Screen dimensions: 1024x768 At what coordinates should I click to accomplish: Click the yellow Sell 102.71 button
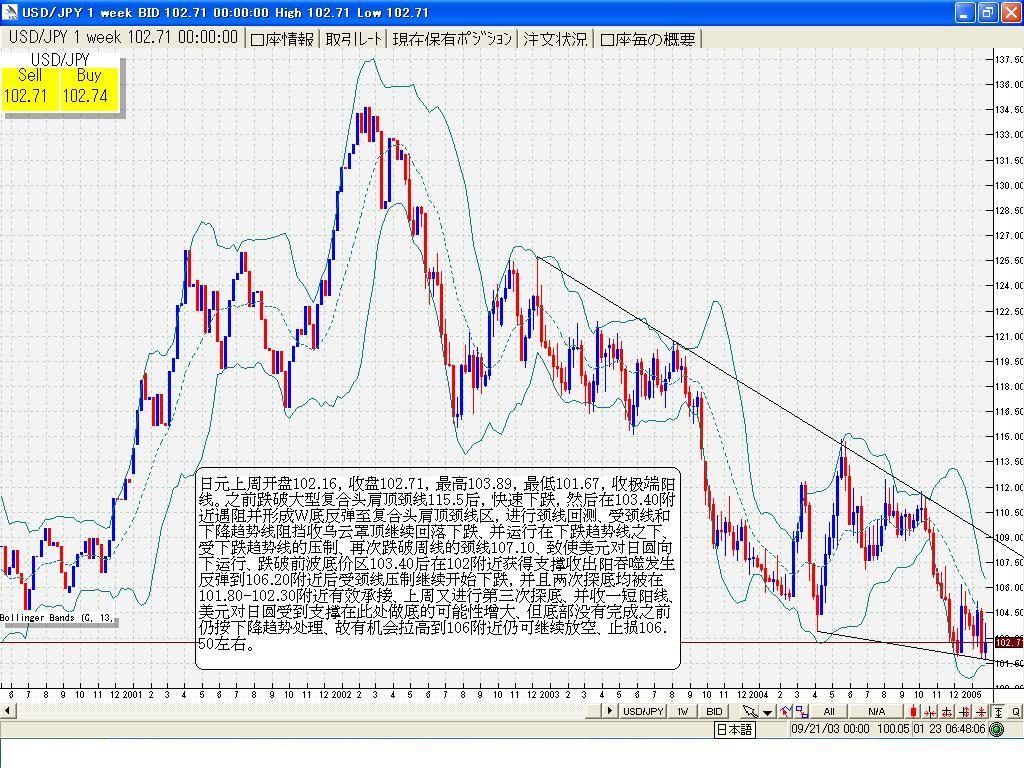30,87
